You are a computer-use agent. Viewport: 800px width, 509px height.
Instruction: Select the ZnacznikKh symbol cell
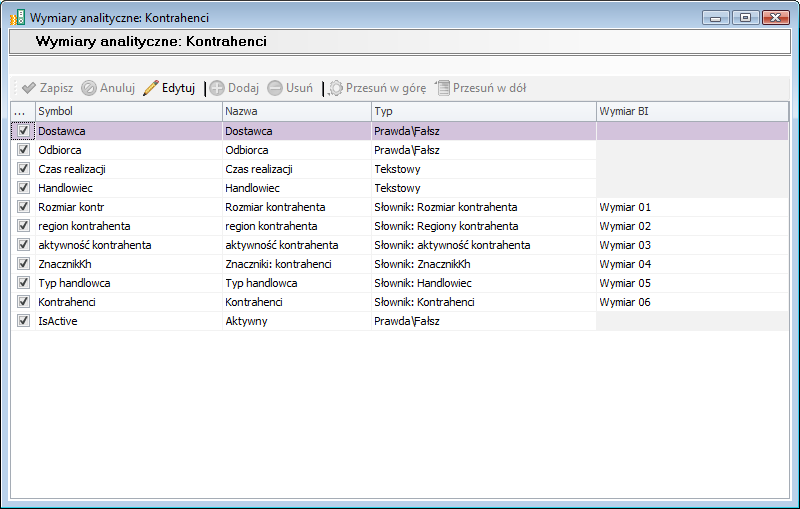point(129,264)
